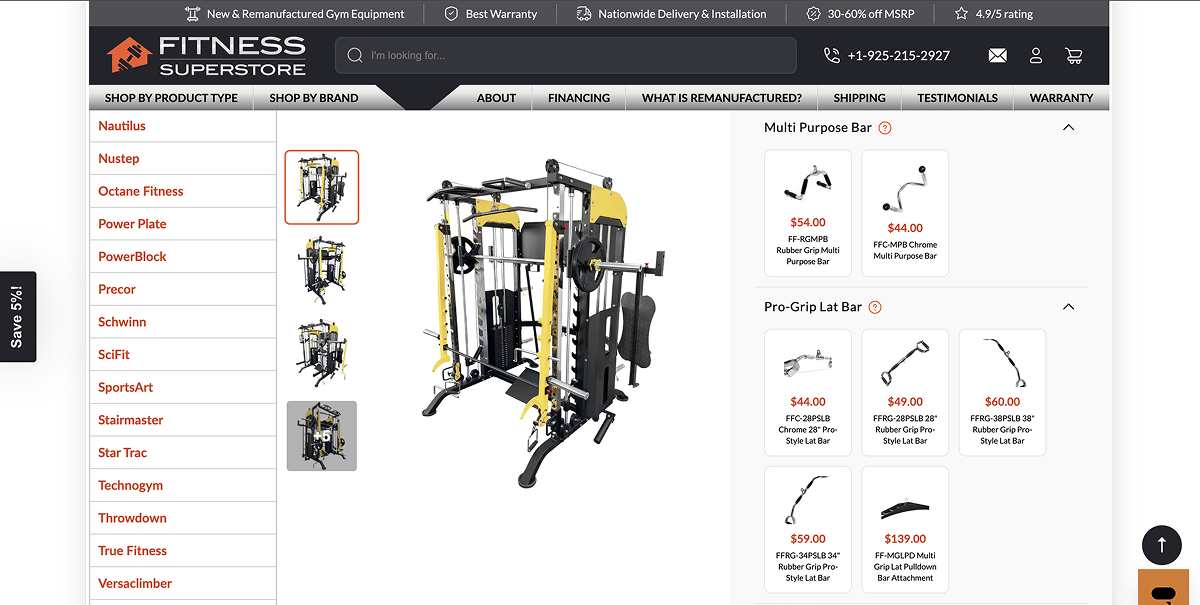Choose FFRG-28PSLB 28" Rubber Grip Lat Bar

click(x=905, y=392)
